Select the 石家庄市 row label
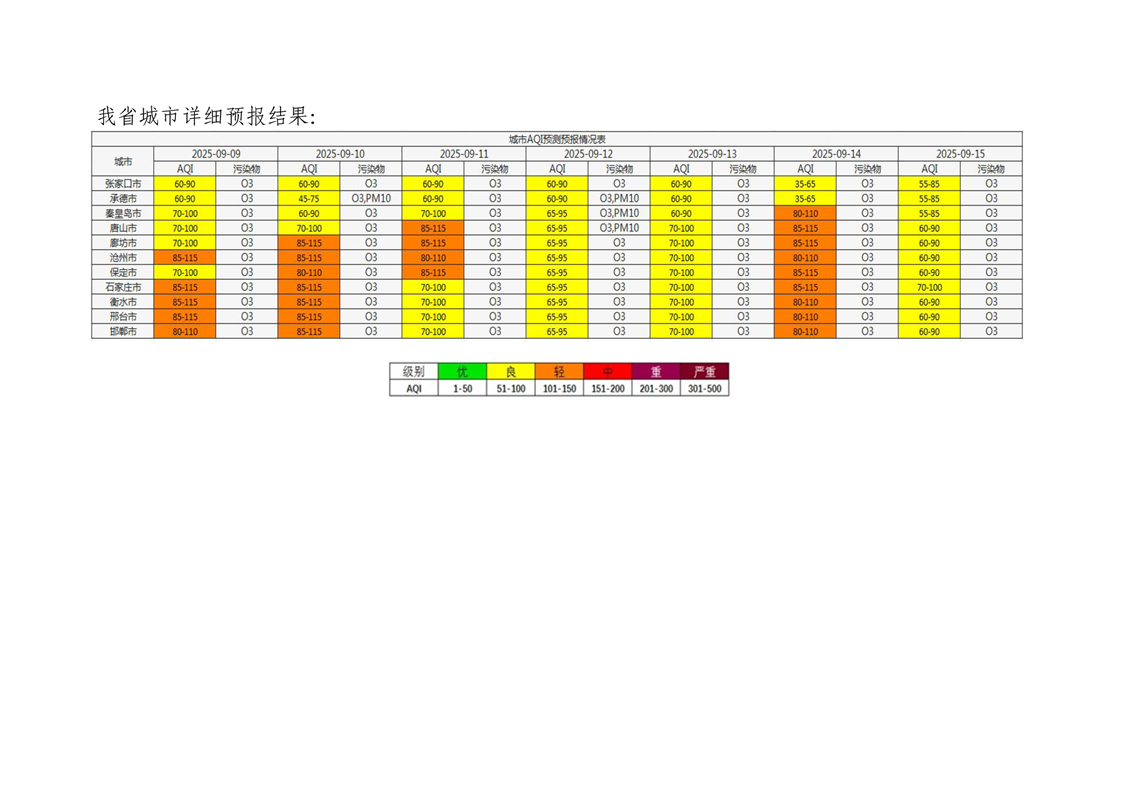Image resolution: width=1122 pixels, height=793 pixels. (123, 287)
